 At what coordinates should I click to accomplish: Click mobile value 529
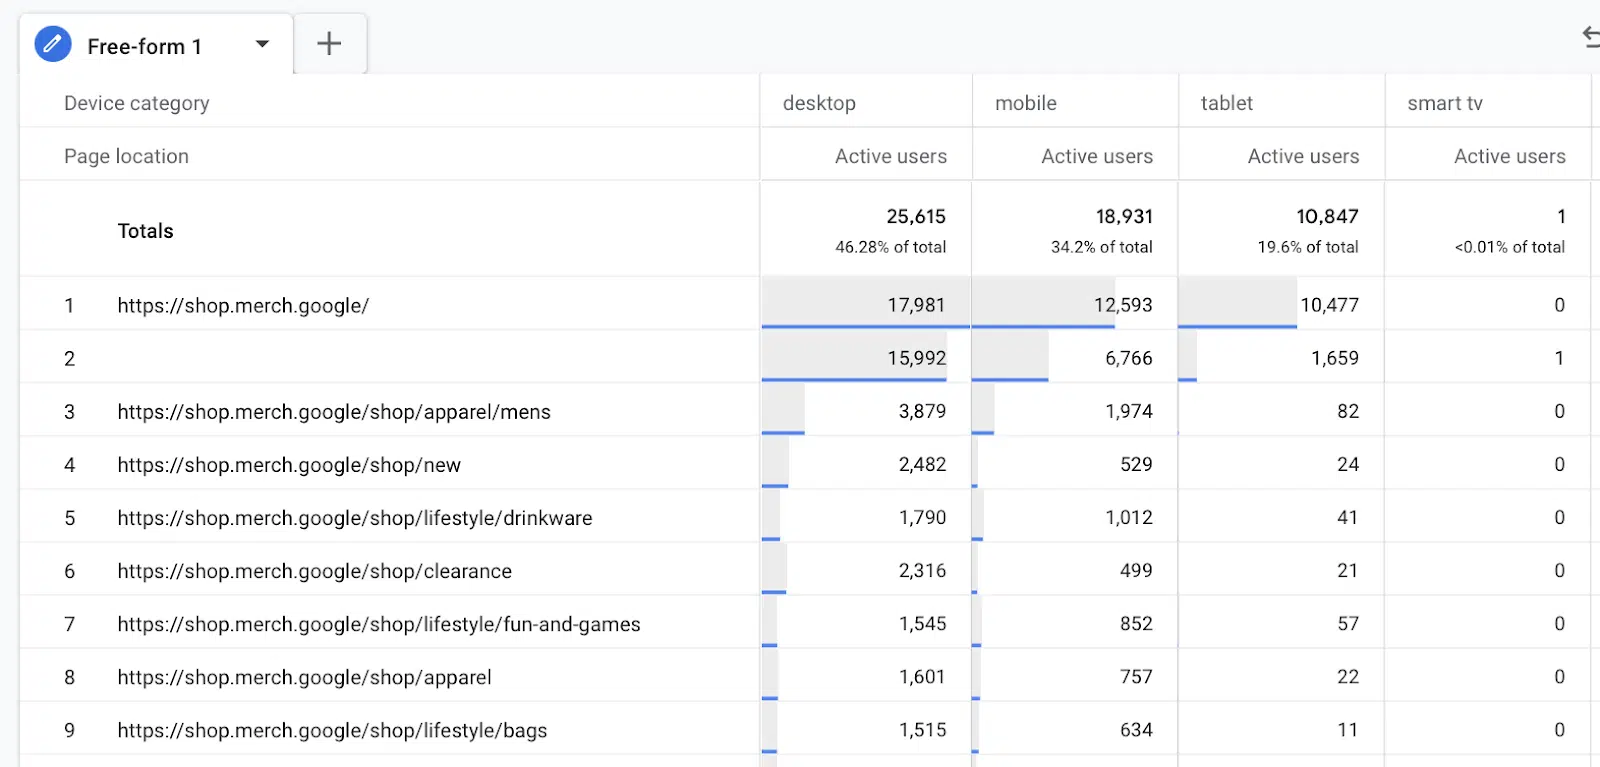1136,464
